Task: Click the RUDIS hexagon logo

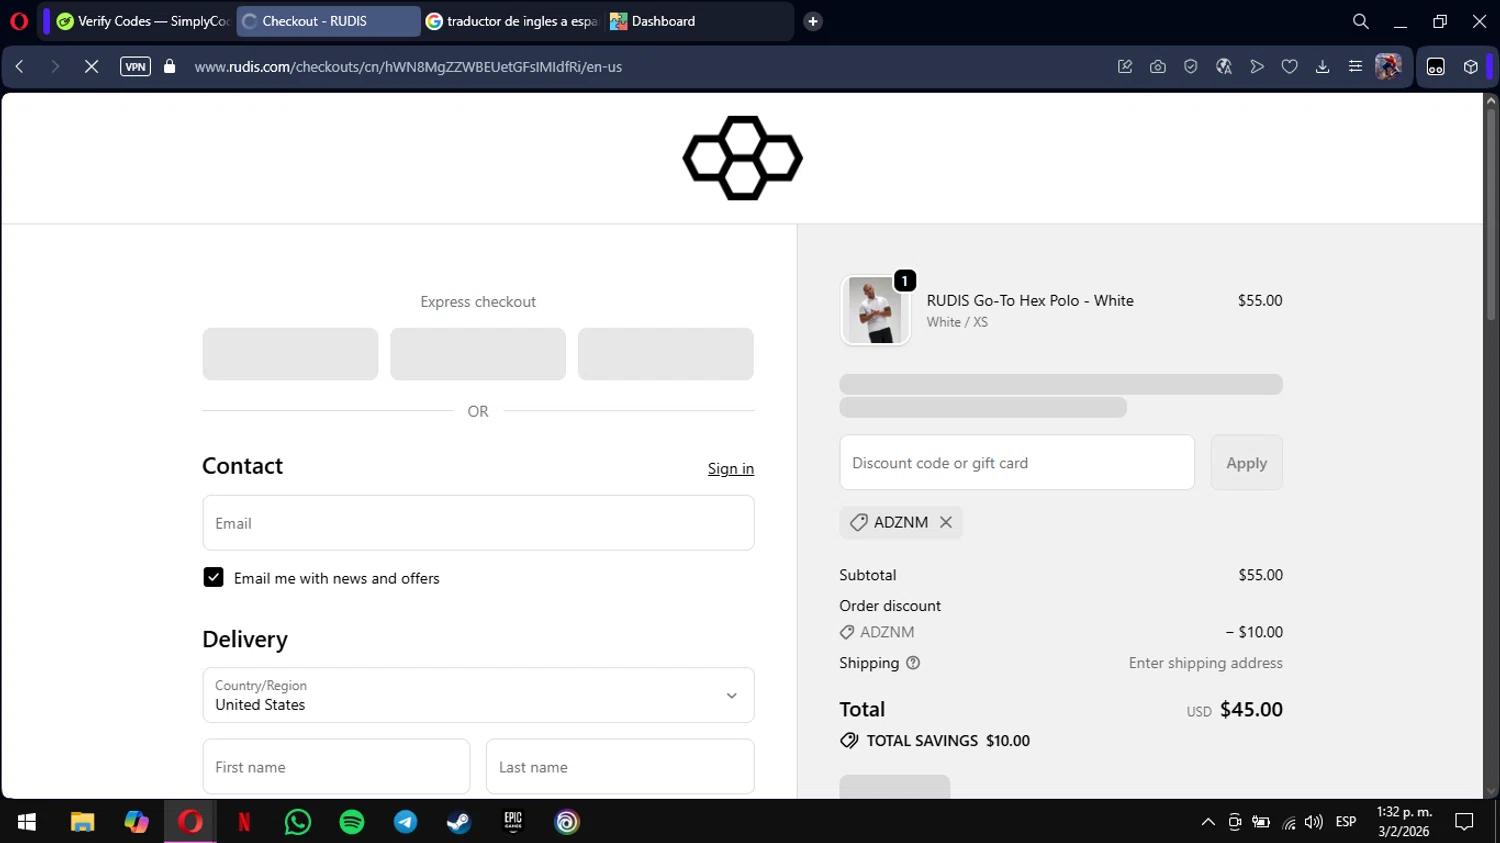Action: 743,158
